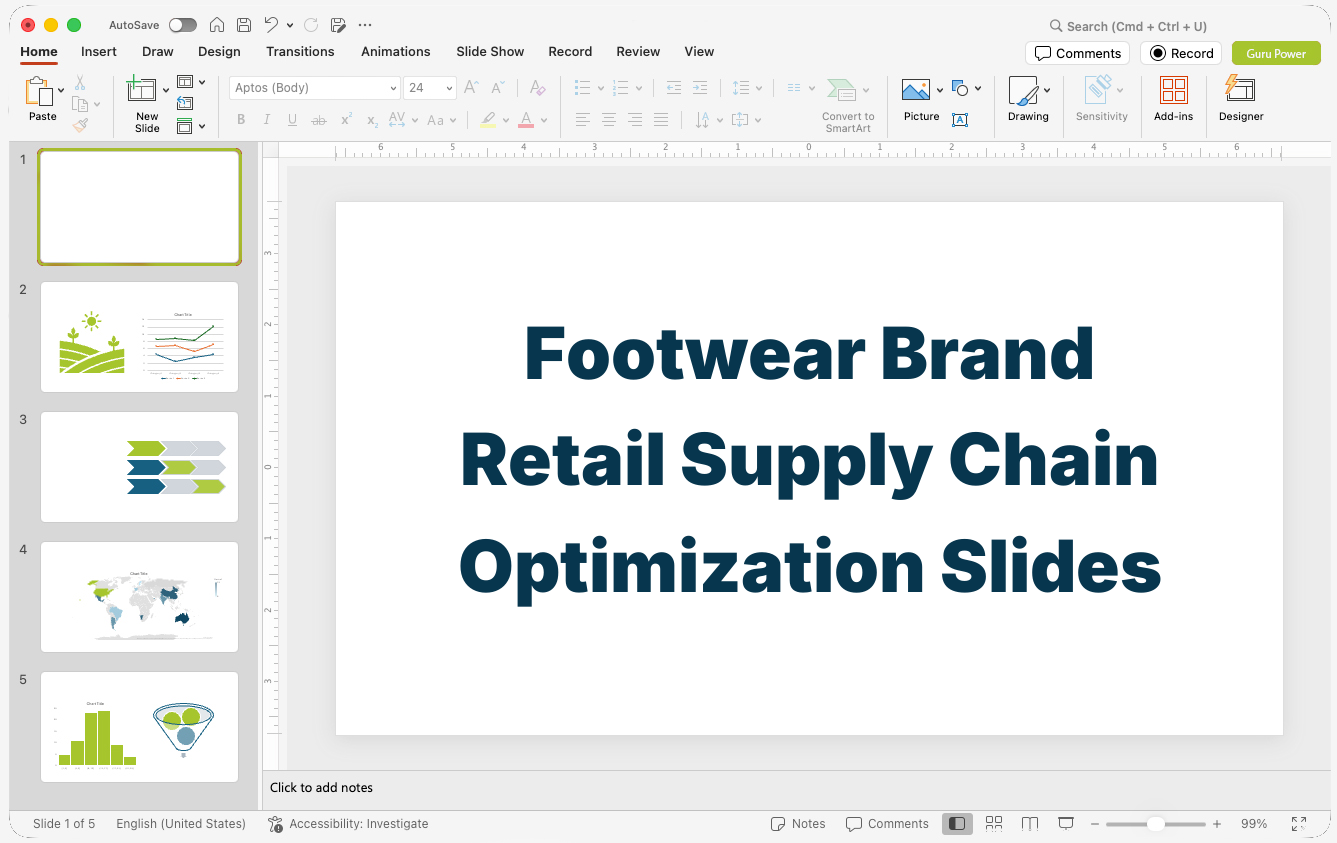
Task: Expand the New Slide layout arrow
Action: click(166, 90)
